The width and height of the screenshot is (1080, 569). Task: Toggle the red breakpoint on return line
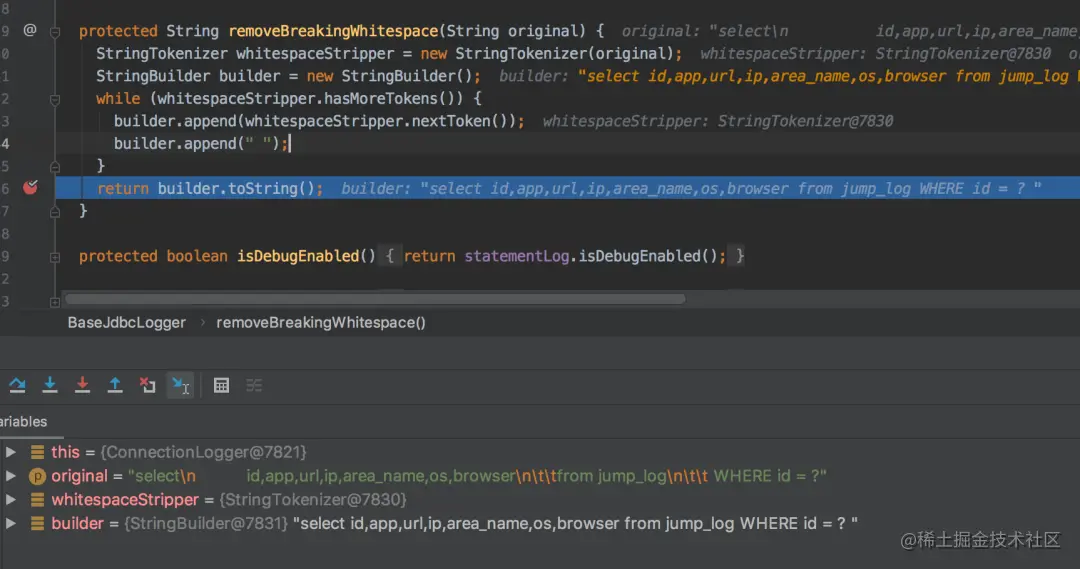30,187
